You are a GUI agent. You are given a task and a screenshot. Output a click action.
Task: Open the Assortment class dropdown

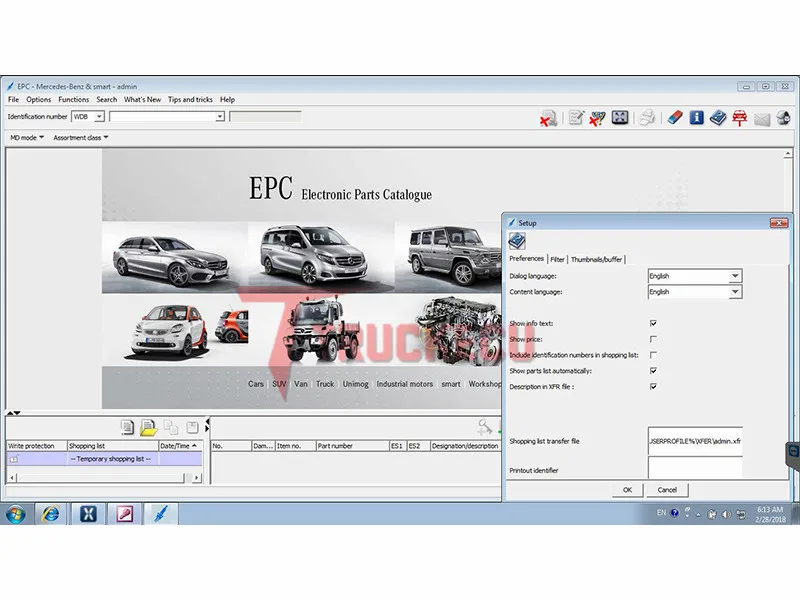coord(81,138)
